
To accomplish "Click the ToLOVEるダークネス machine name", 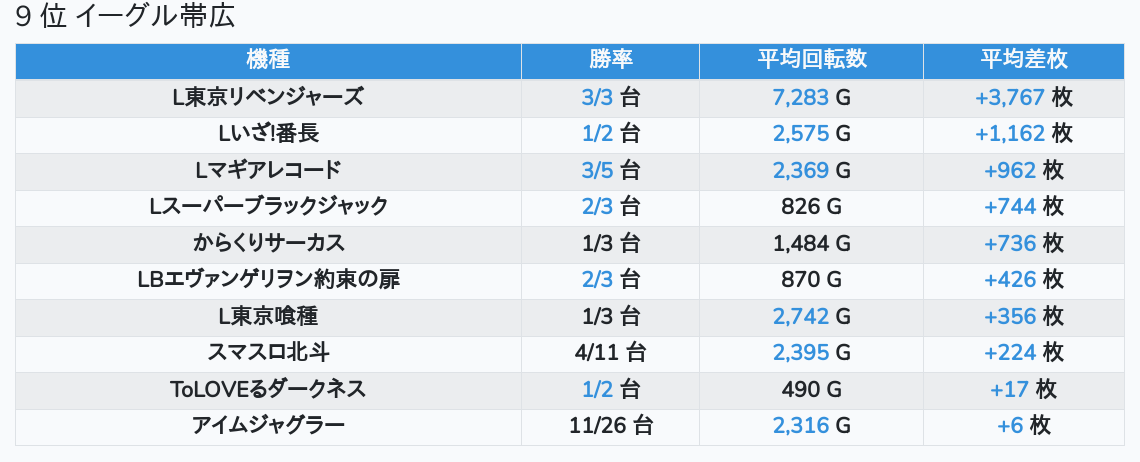I will pos(268,389).
